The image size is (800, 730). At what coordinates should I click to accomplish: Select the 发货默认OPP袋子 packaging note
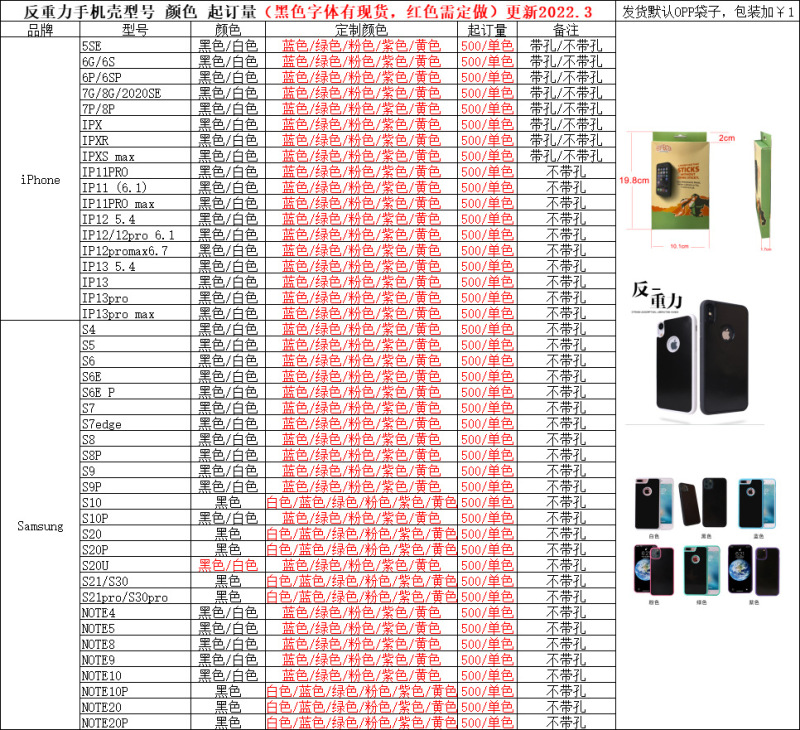(708, 11)
